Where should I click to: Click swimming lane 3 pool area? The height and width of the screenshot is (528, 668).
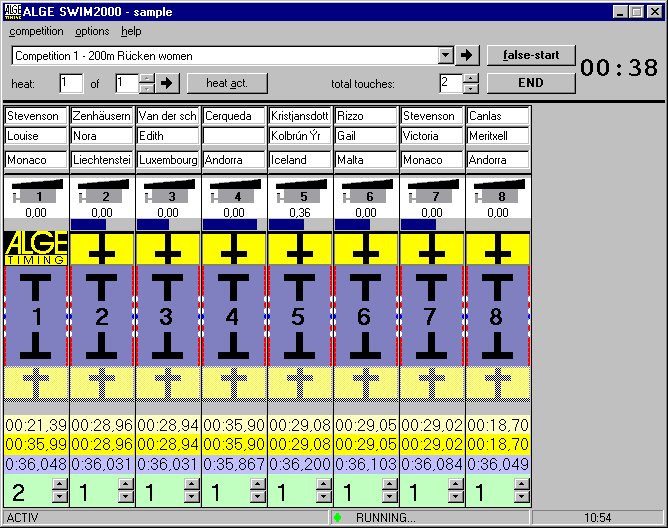(168, 316)
